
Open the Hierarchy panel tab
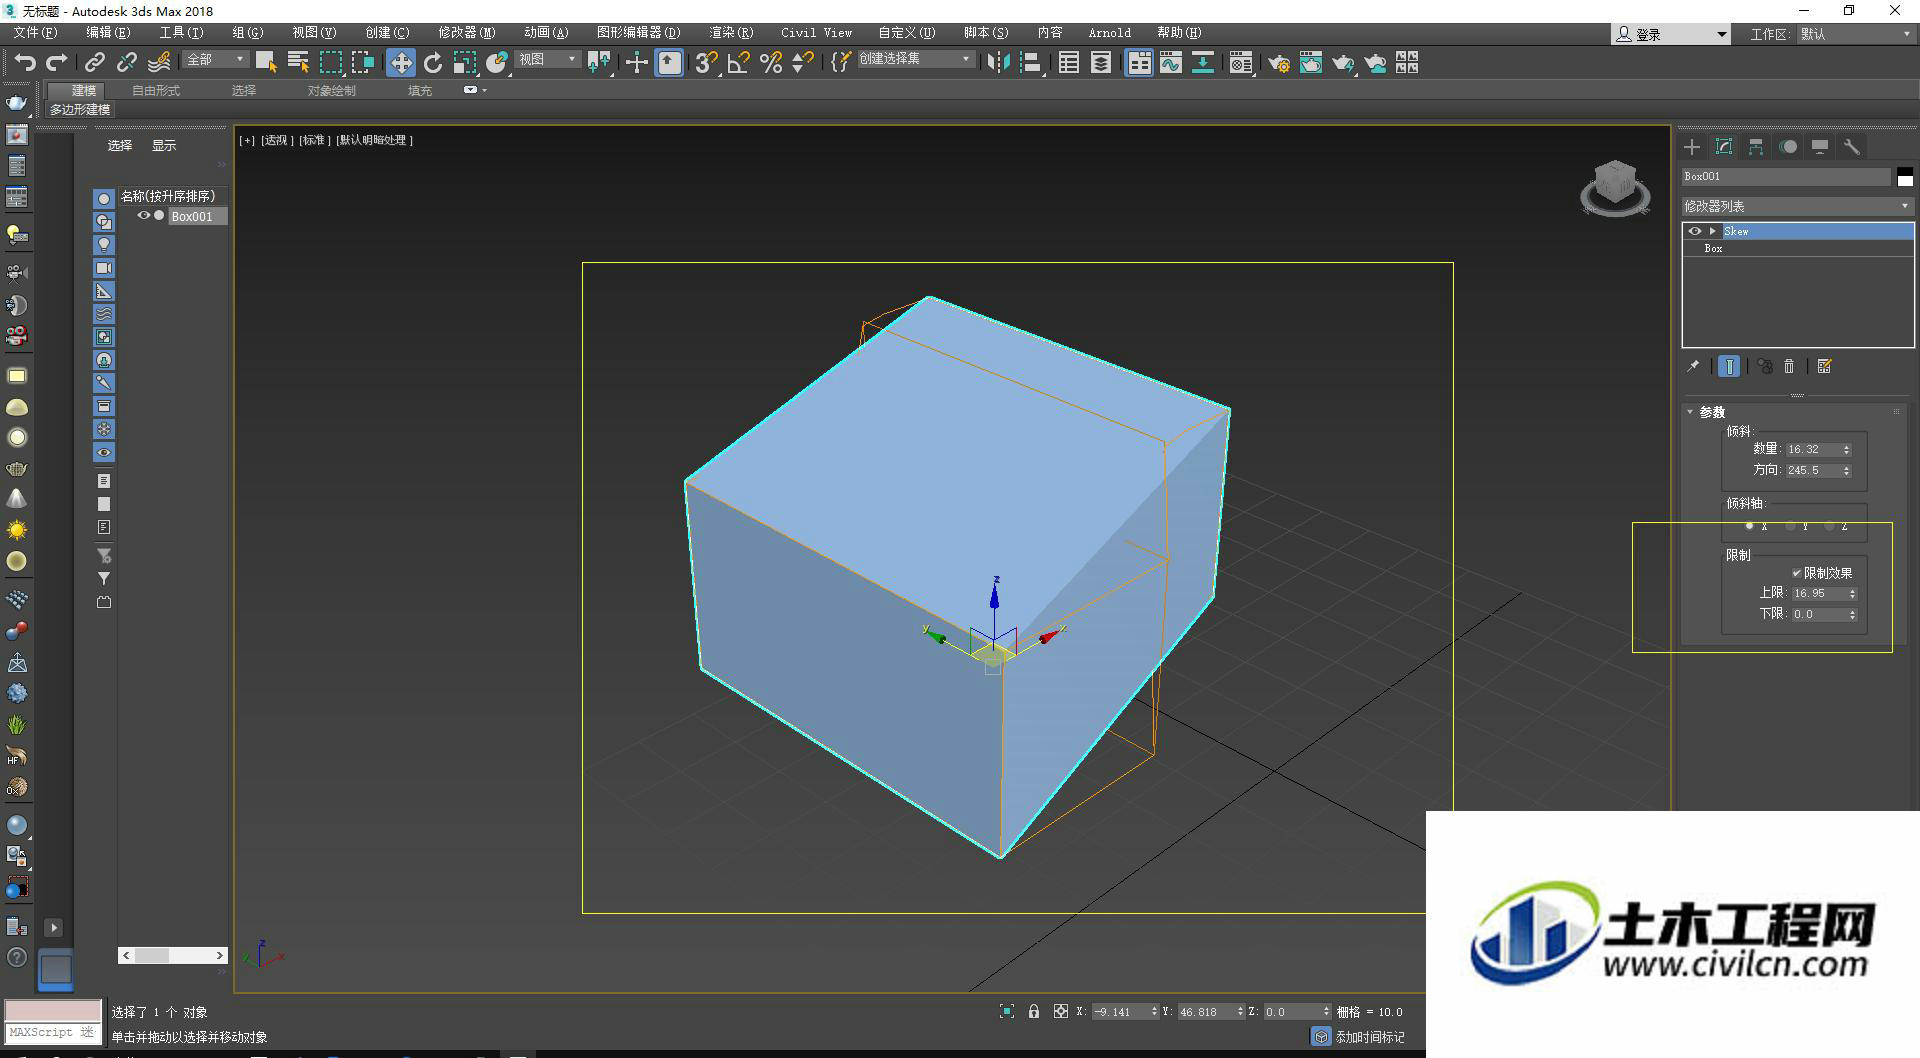pos(1756,147)
